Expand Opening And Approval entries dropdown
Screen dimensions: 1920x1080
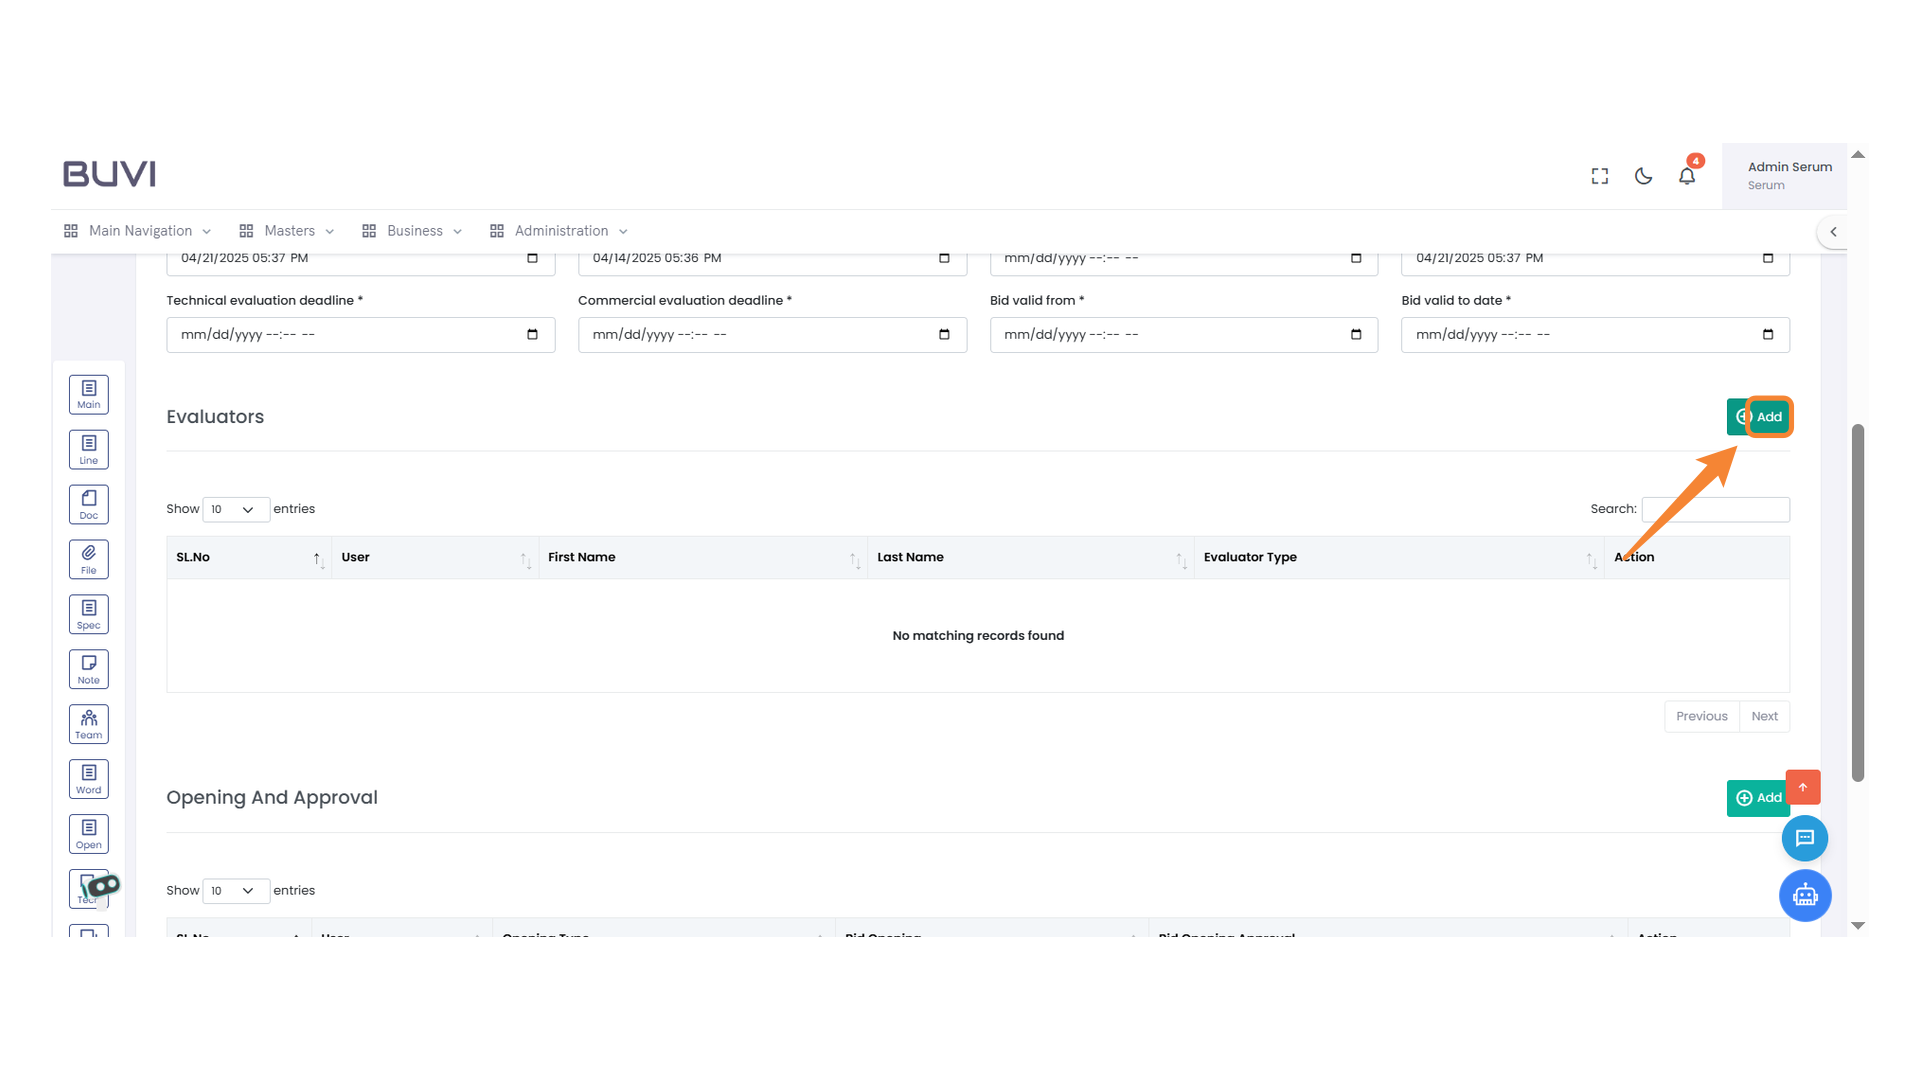(235, 890)
